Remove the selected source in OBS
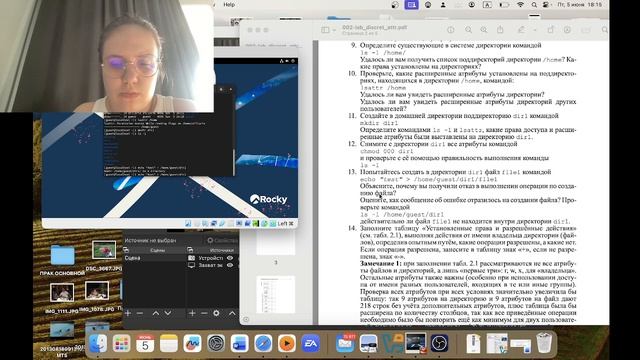This screenshot has height=360, width=640. [204, 313]
